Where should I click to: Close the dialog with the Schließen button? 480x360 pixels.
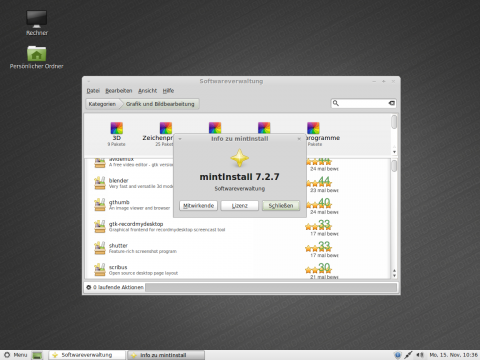tap(281, 206)
